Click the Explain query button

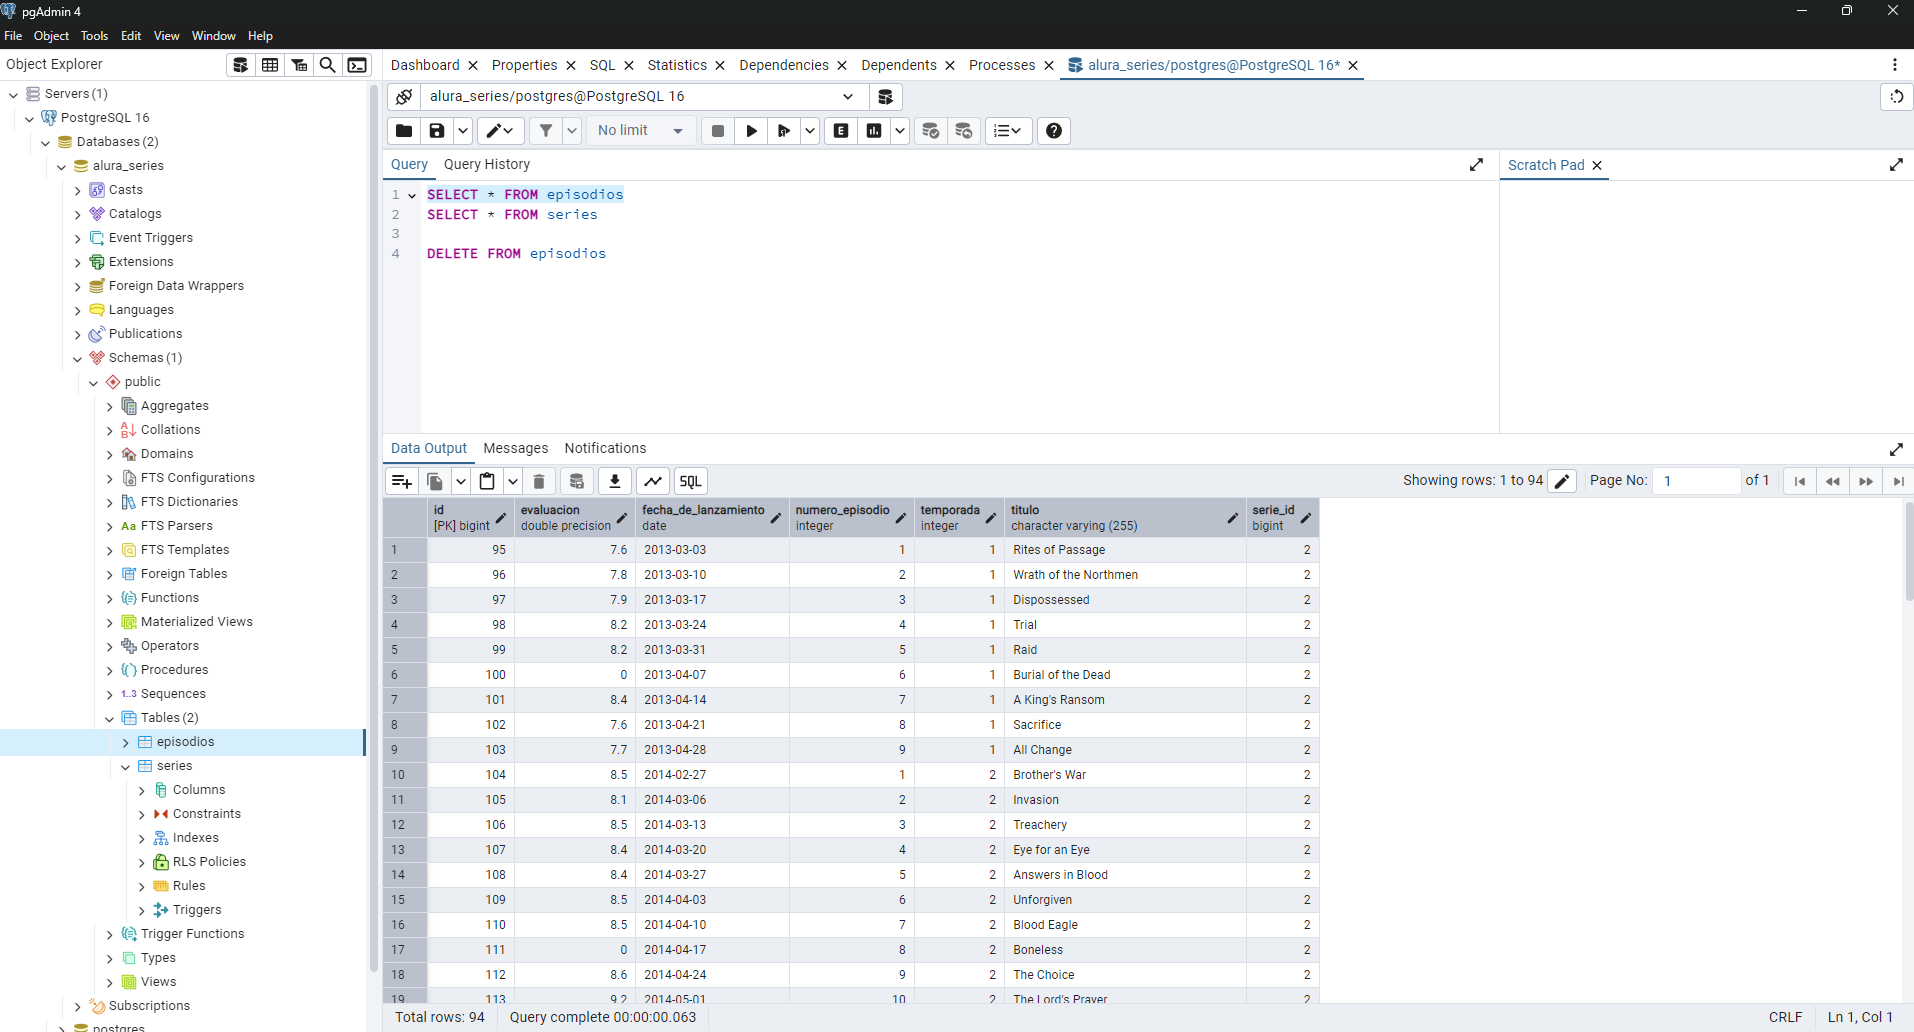pos(841,131)
